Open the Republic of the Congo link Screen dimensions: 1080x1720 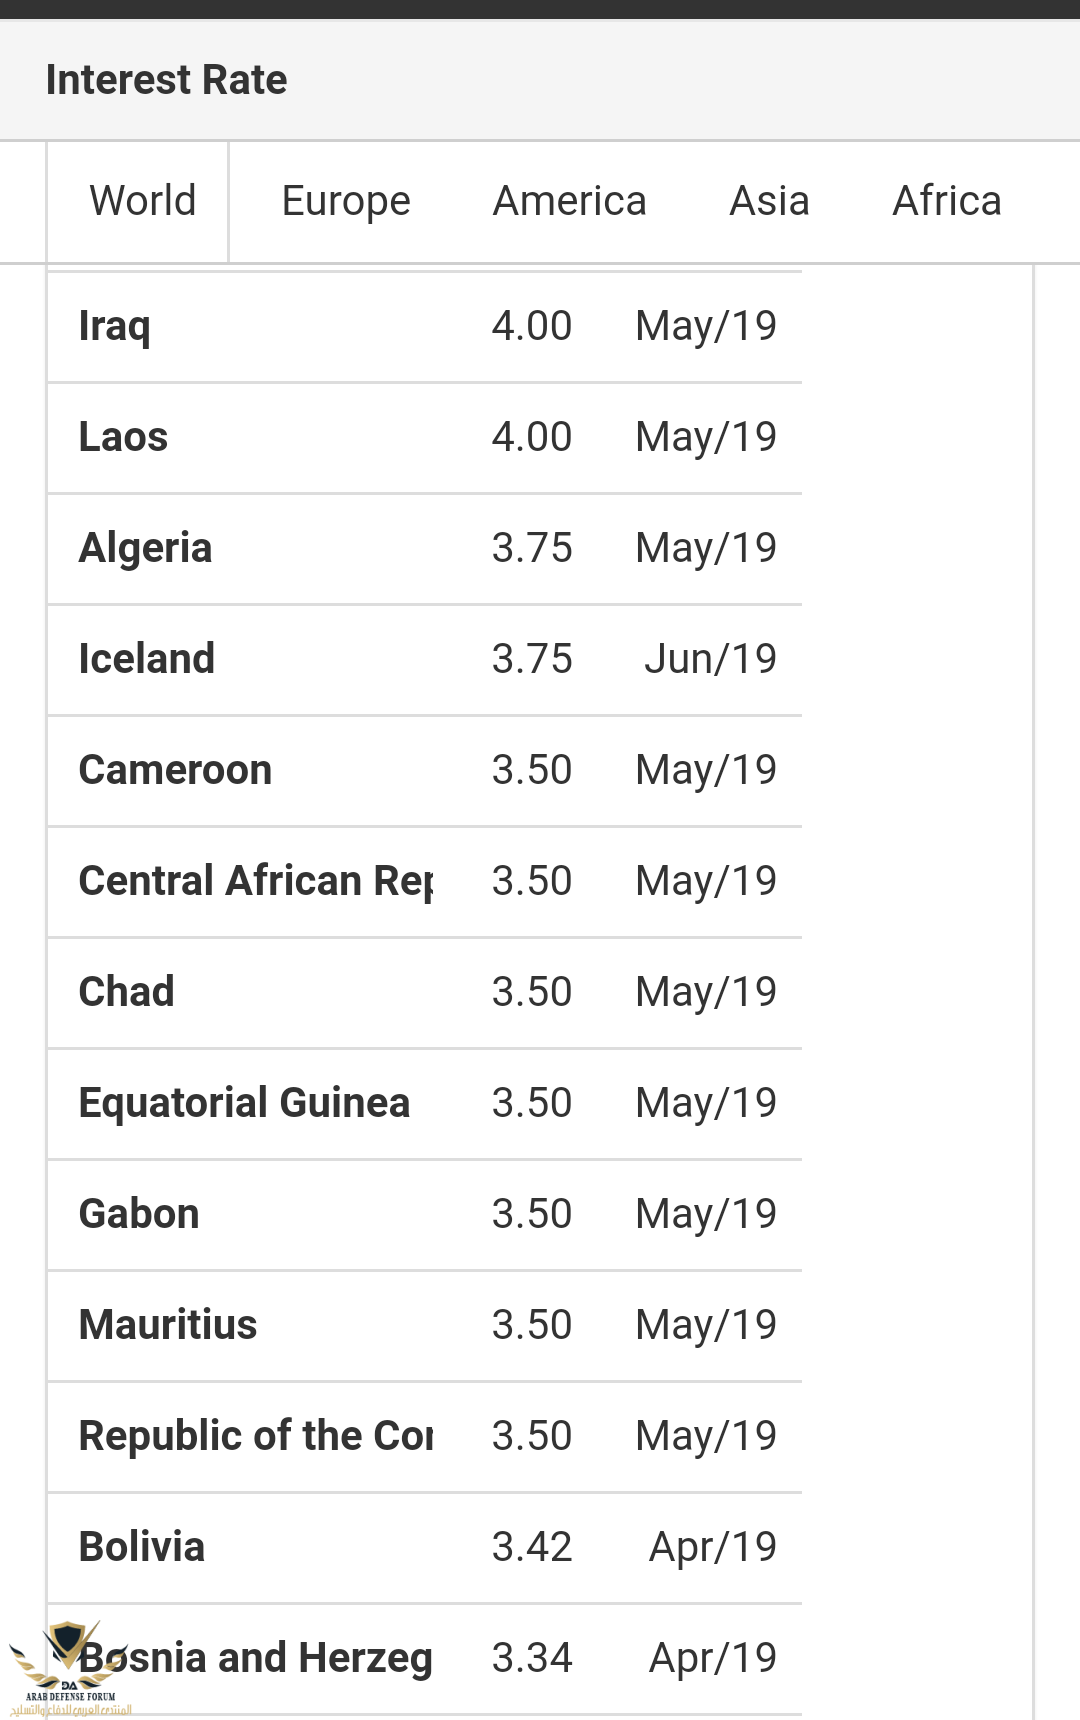(255, 1436)
